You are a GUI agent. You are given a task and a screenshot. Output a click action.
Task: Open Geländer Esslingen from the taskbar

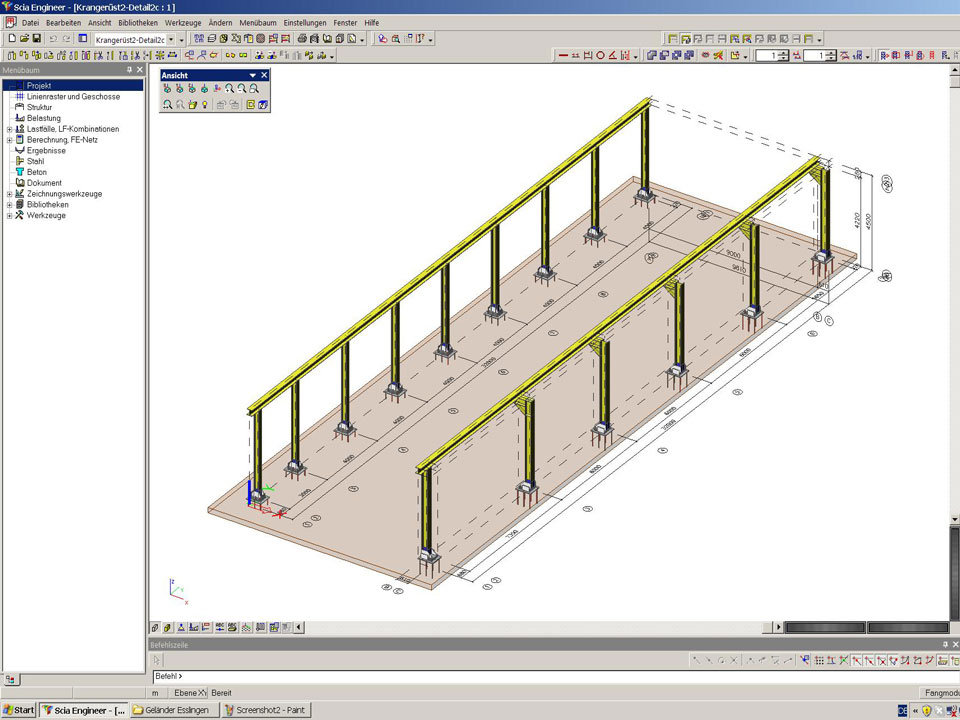click(x=174, y=710)
